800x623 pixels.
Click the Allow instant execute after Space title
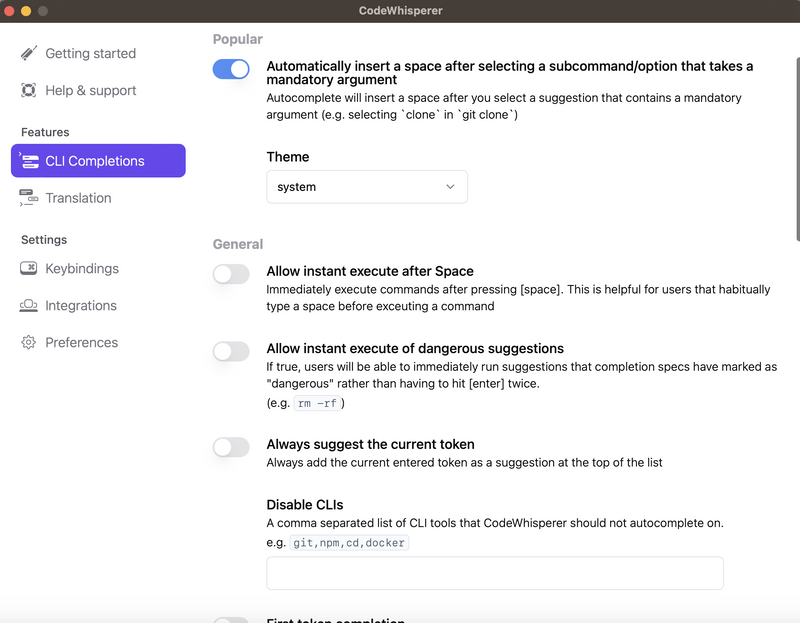[x=370, y=271]
